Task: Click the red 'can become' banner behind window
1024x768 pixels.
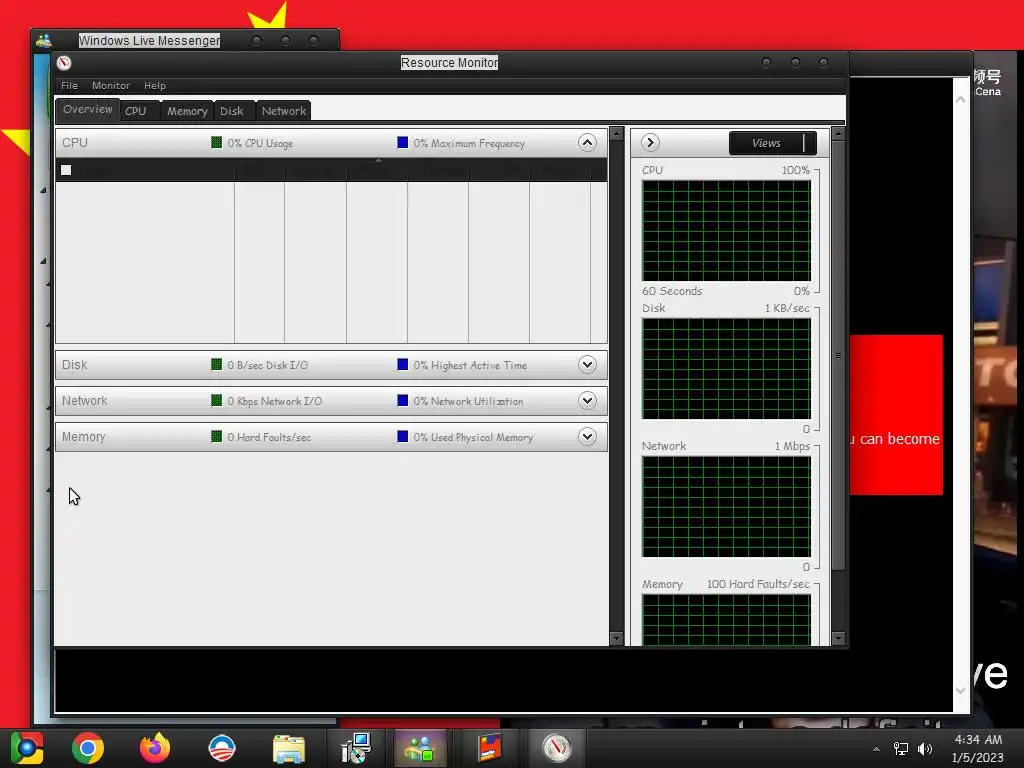Action: pyautogui.click(x=896, y=415)
